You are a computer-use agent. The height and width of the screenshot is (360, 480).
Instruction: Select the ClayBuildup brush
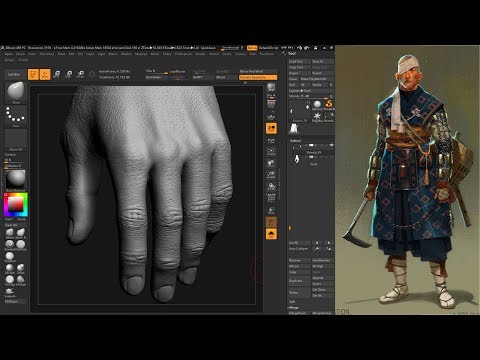10,257
